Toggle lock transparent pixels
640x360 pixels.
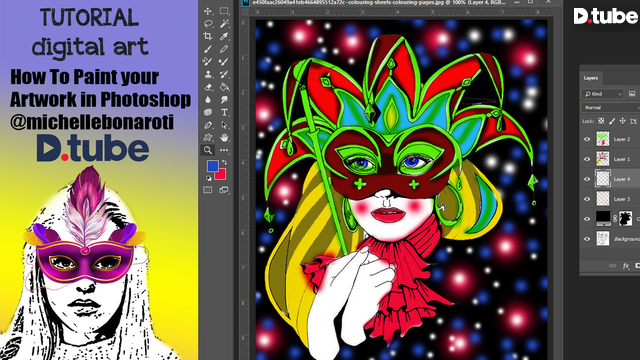(601, 121)
